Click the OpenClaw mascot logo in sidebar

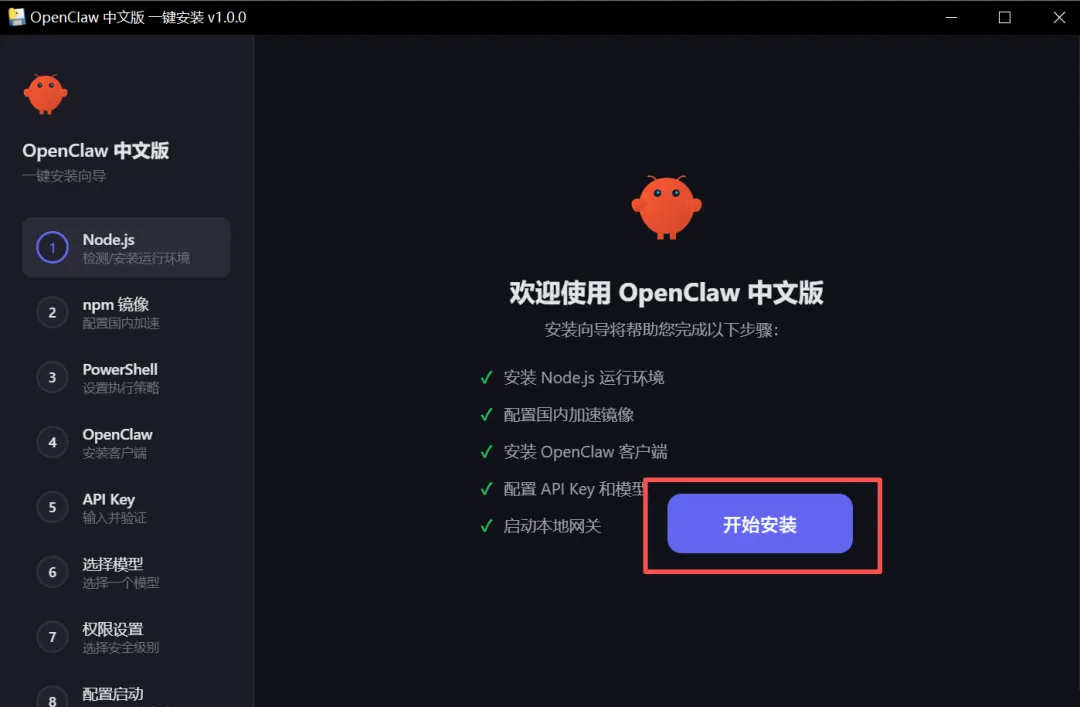(x=45, y=94)
